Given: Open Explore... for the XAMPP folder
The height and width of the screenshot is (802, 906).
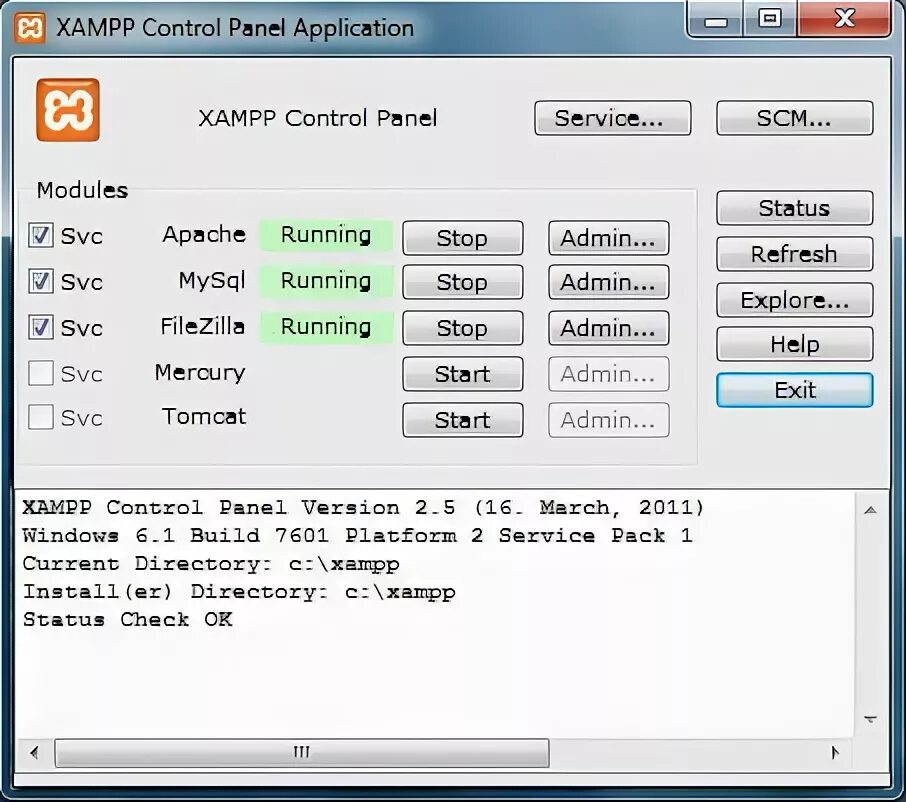Looking at the screenshot, I should point(794,300).
